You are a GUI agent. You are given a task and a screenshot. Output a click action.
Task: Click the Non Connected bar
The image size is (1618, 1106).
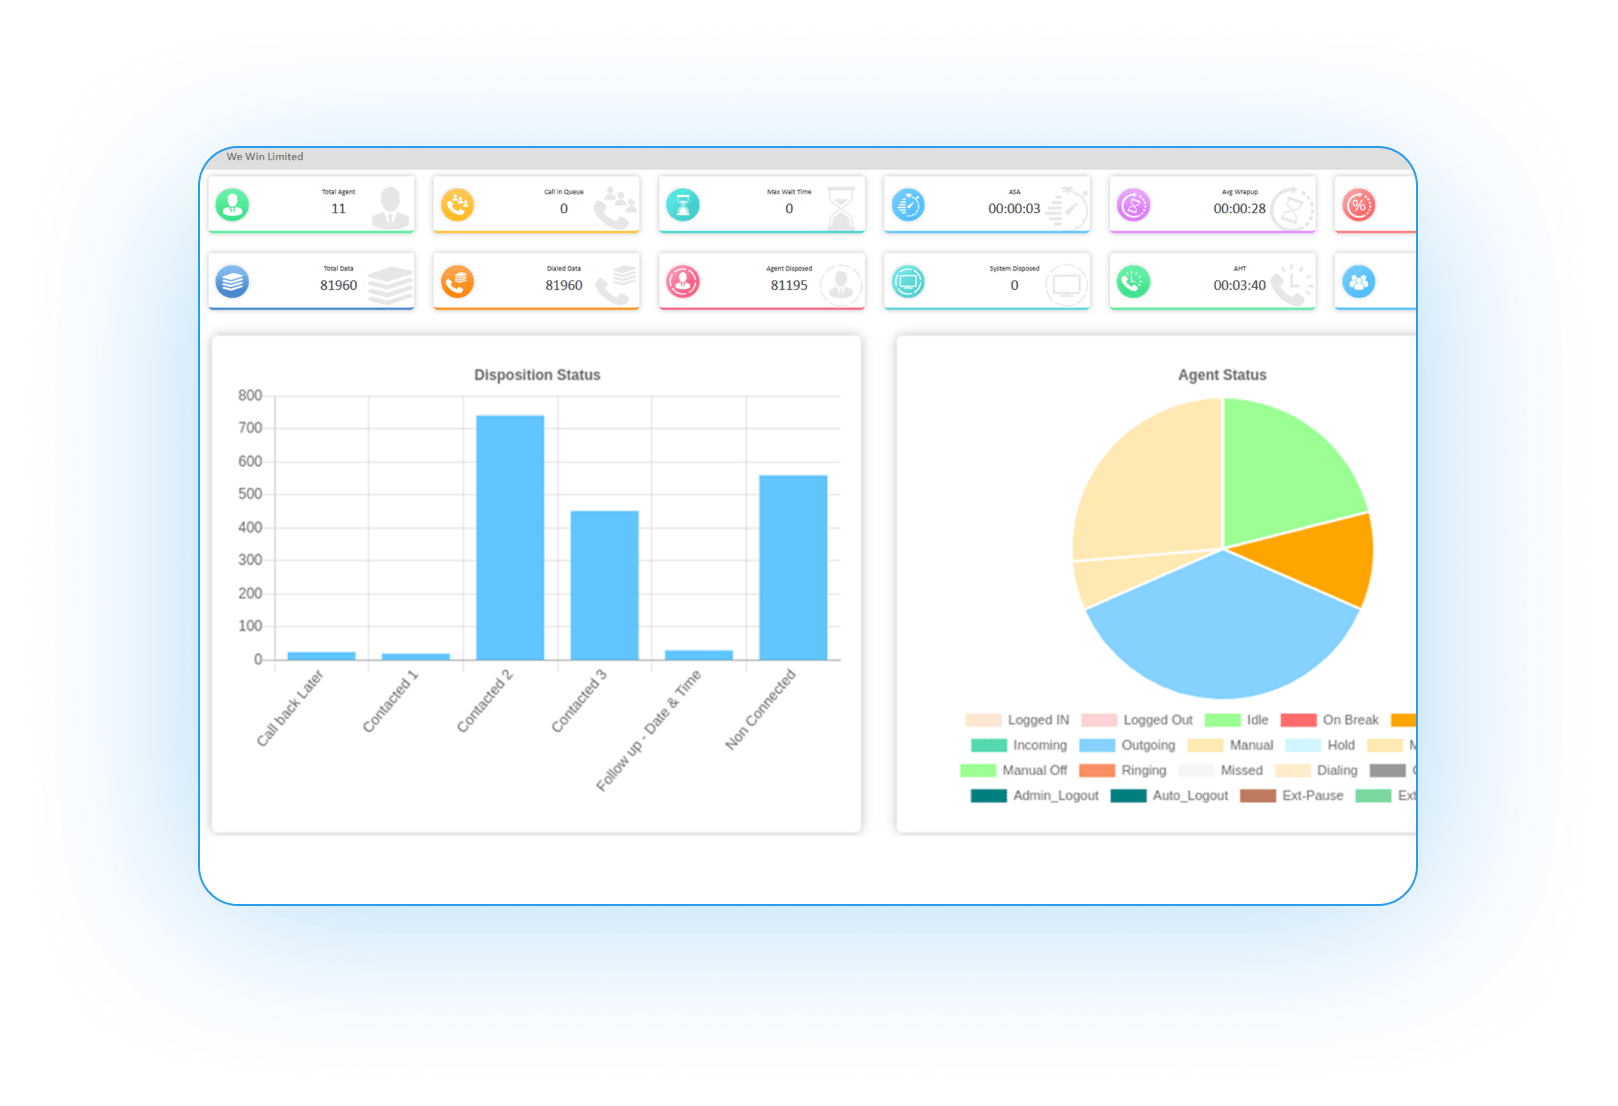coord(793,568)
